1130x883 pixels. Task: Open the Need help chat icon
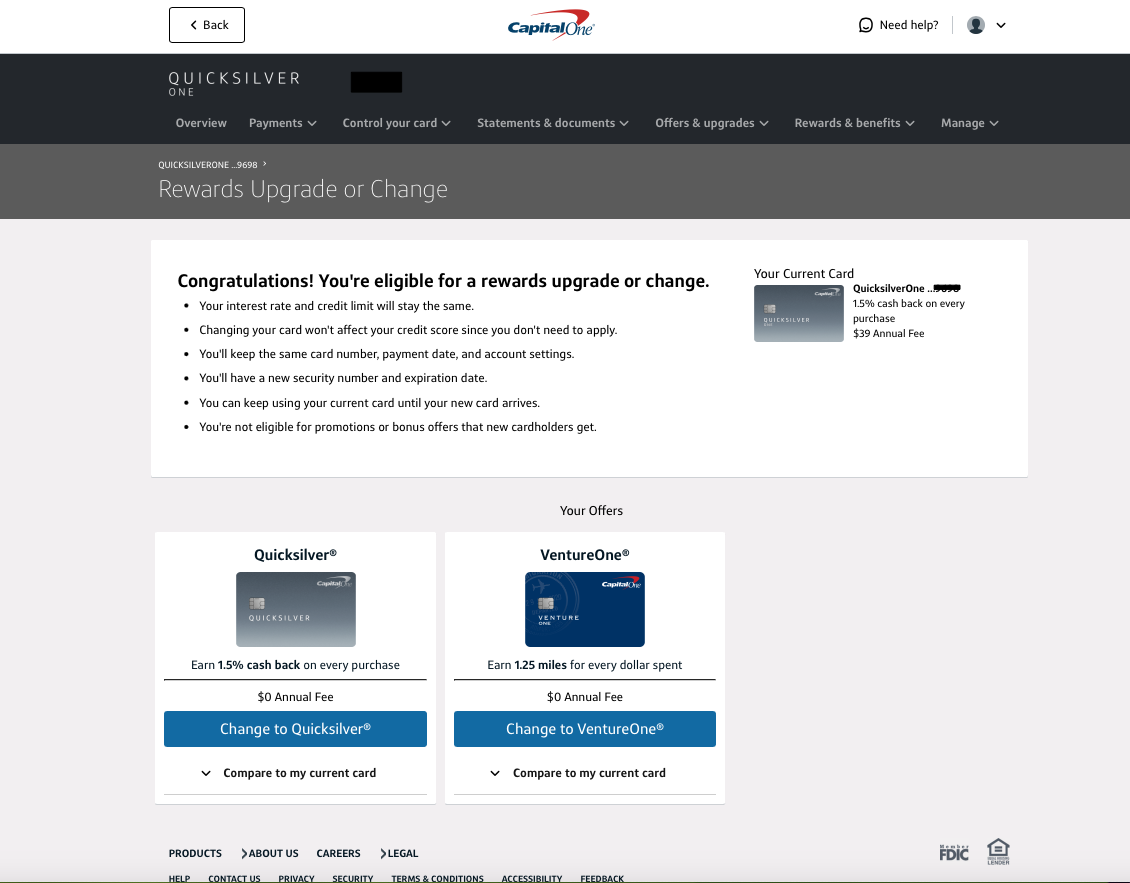point(866,24)
